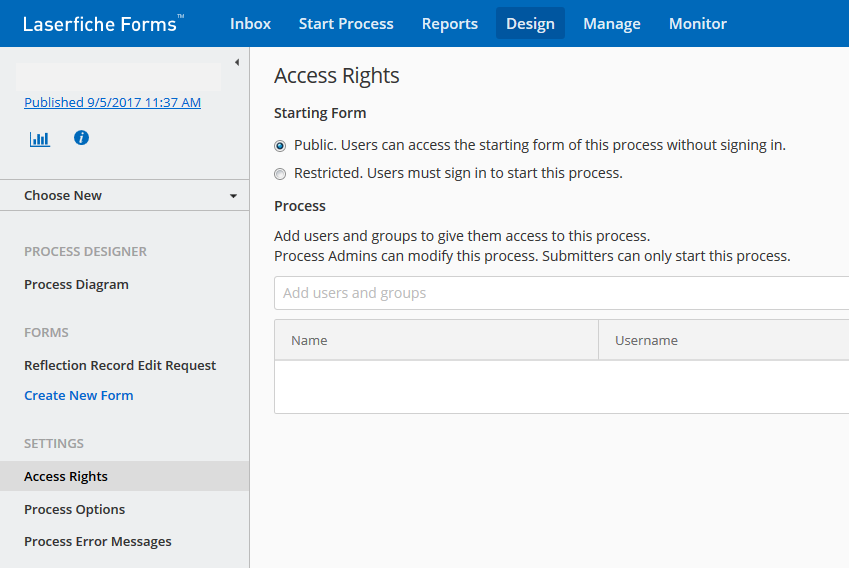This screenshot has width=849, height=568.
Task: Click Create New Form link
Action: point(79,396)
